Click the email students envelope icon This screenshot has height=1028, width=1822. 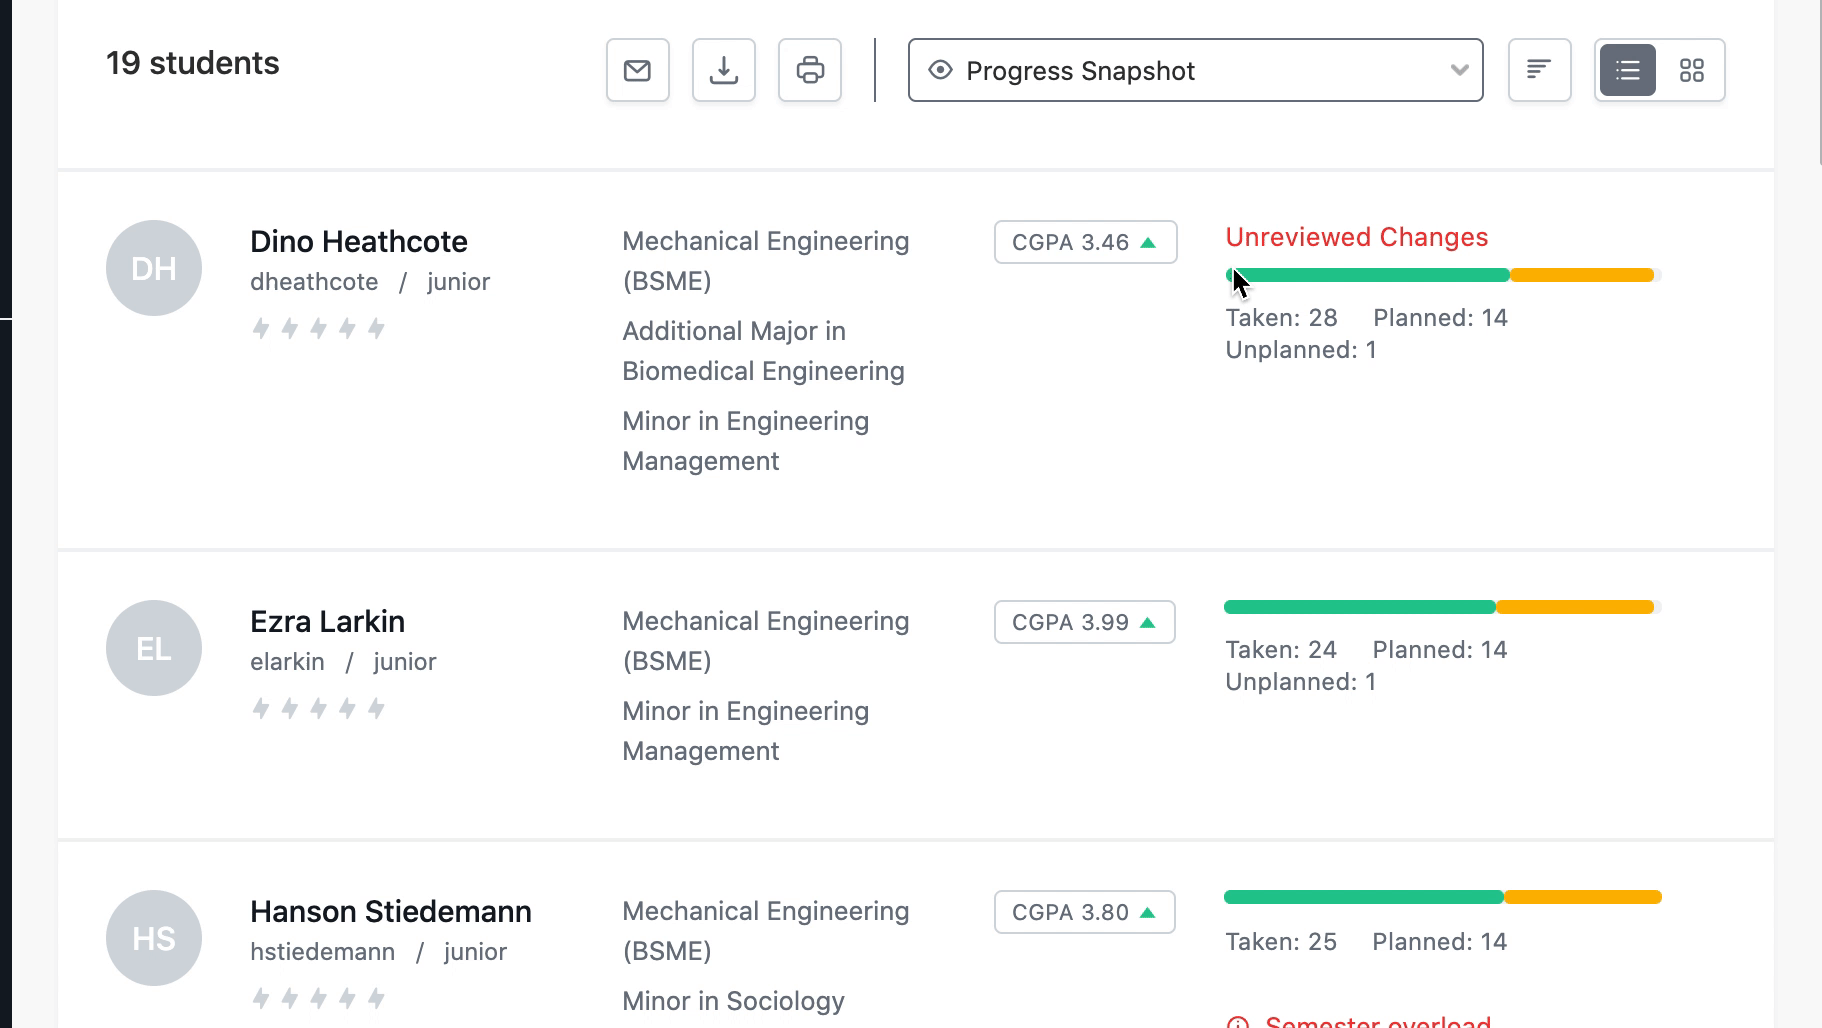(637, 70)
